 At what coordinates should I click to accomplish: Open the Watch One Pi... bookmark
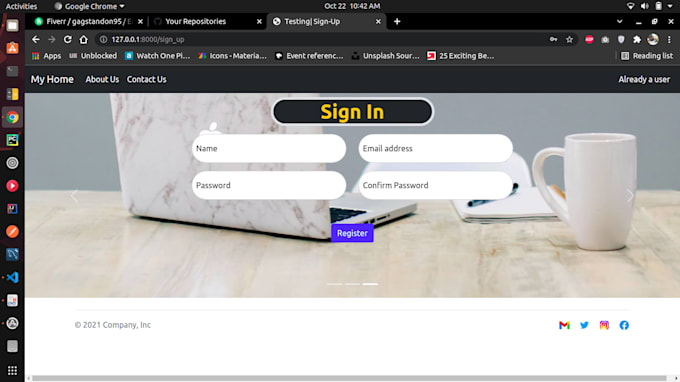[157, 56]
